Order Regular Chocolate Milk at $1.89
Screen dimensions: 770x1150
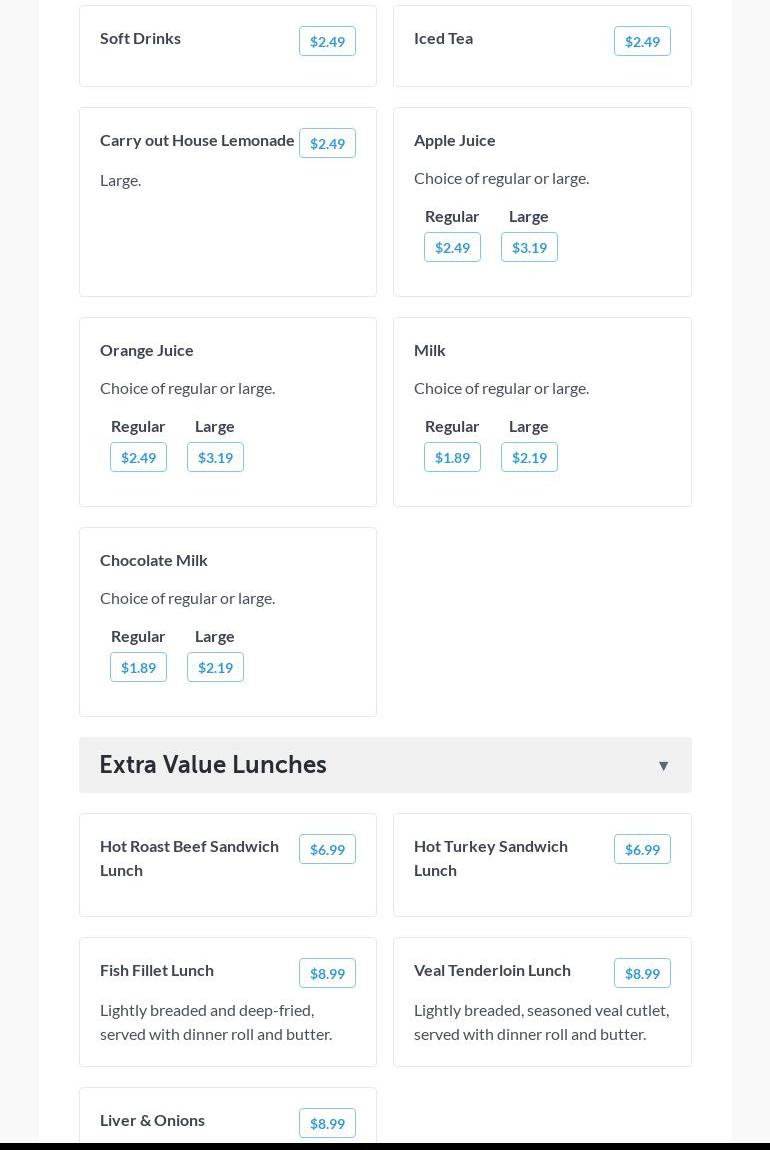coord(138,667)
